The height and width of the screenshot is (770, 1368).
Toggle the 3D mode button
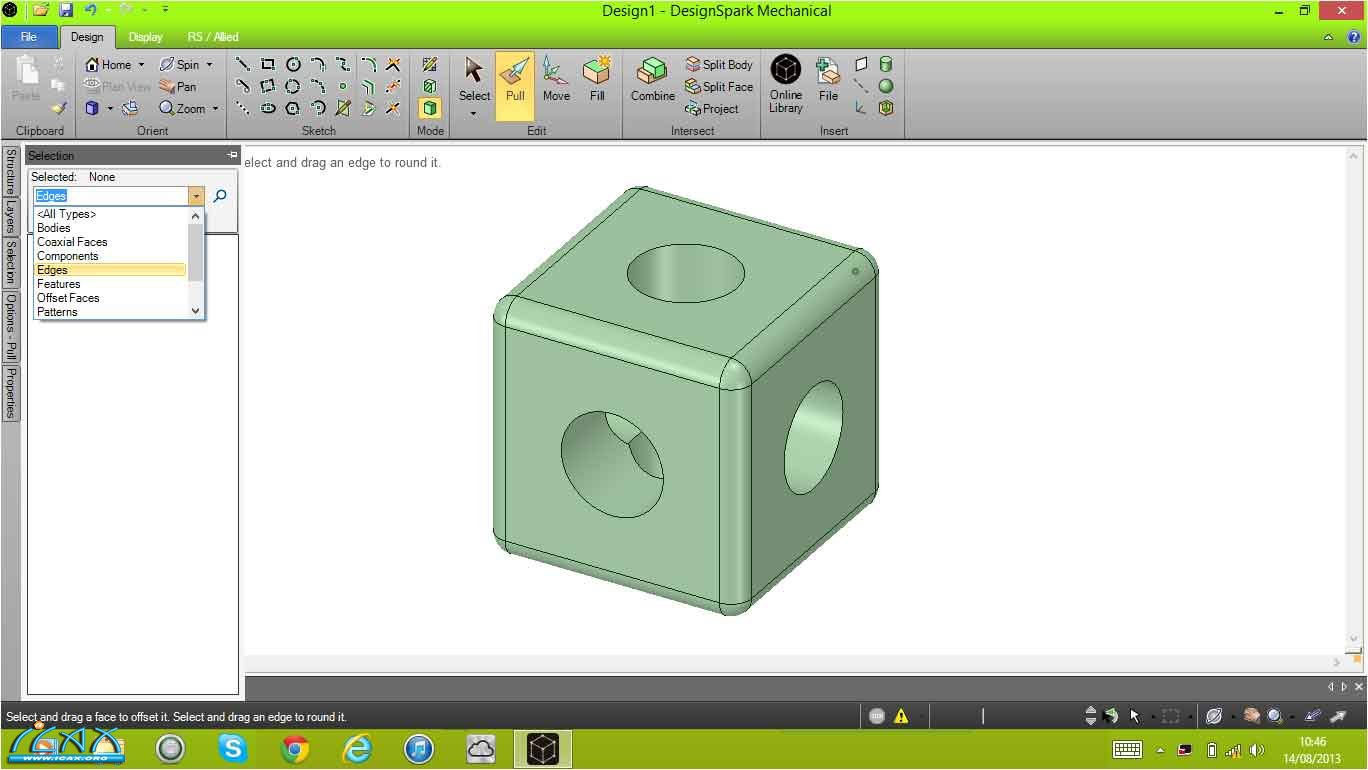coord(430,109)
